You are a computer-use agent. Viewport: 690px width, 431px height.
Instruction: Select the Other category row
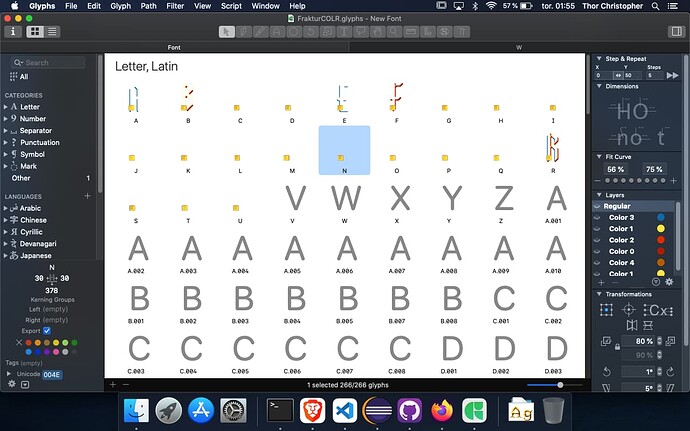coord(48,178)
